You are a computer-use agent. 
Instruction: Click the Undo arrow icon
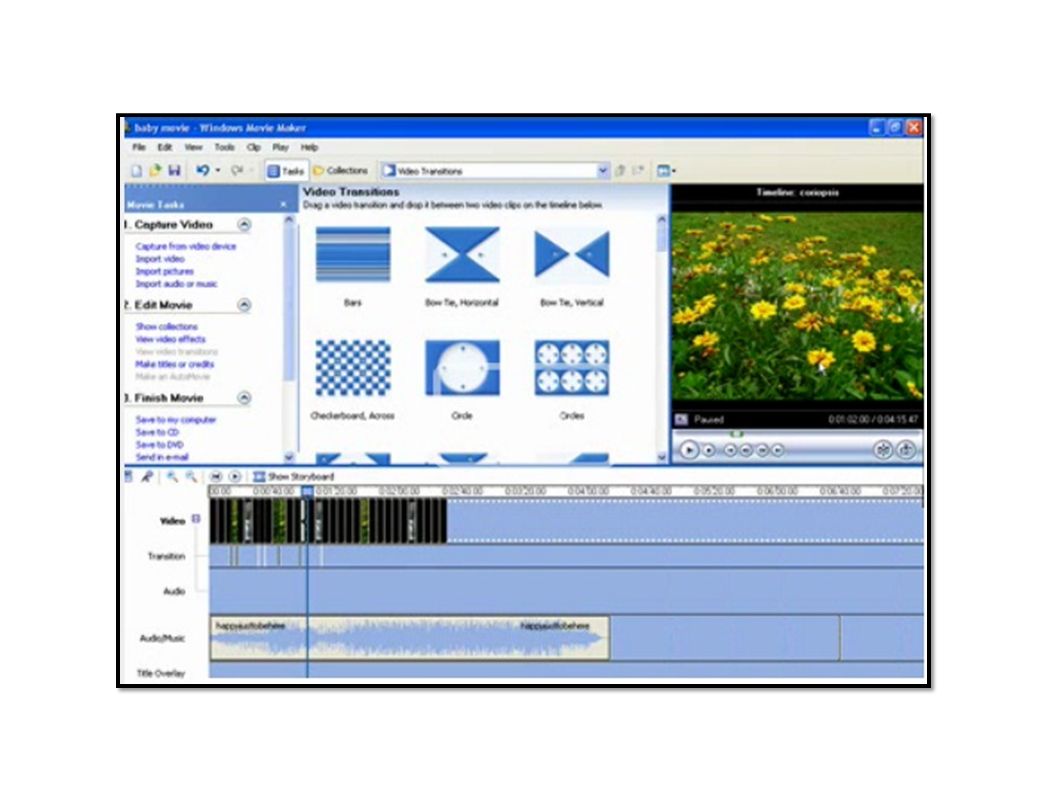(x=202, y=171)
